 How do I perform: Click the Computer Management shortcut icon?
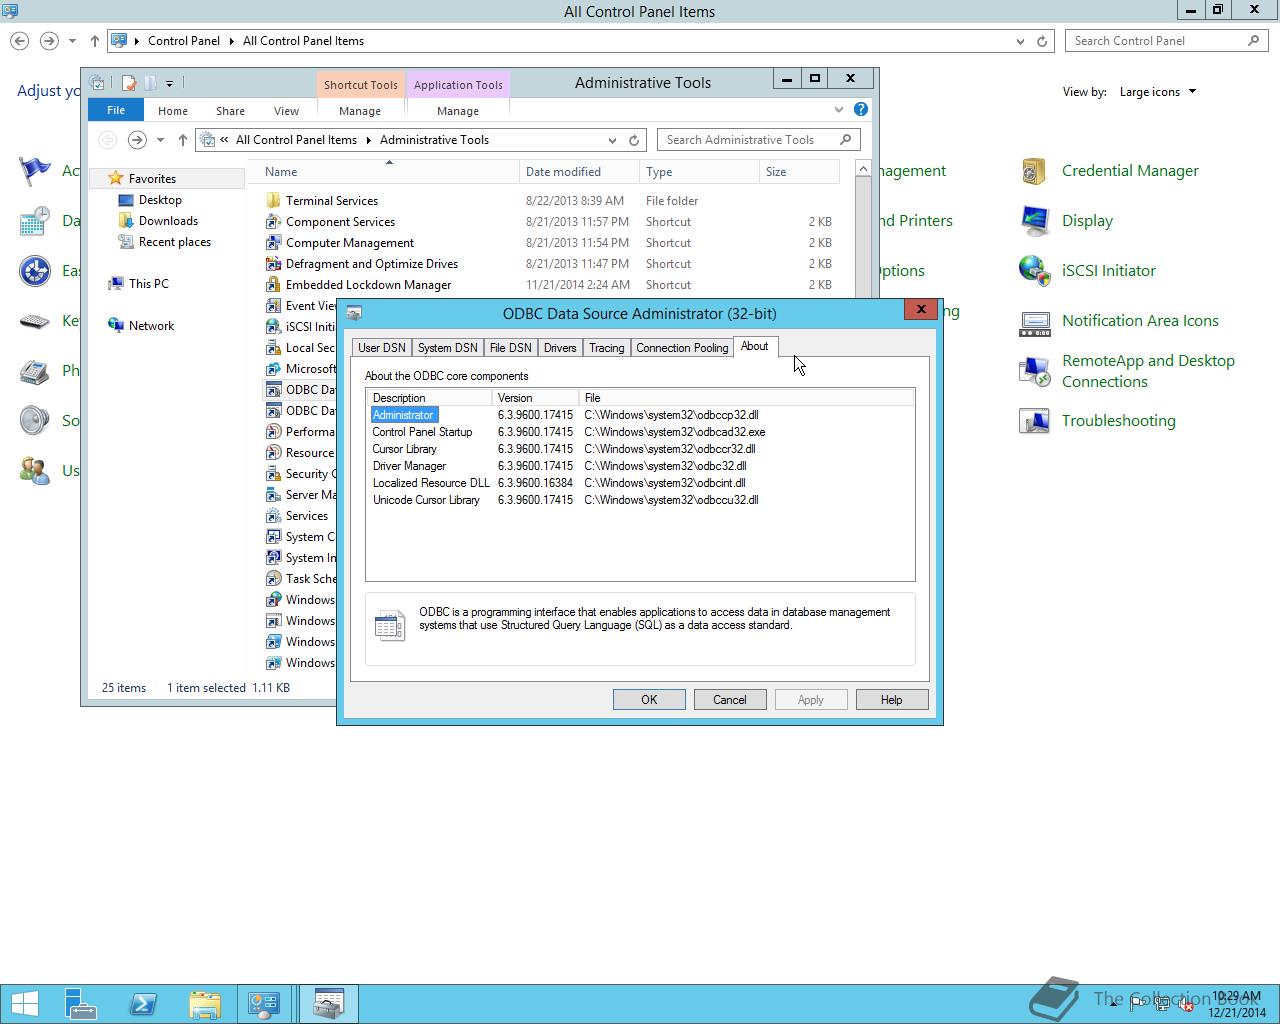[x=273, y=243]
